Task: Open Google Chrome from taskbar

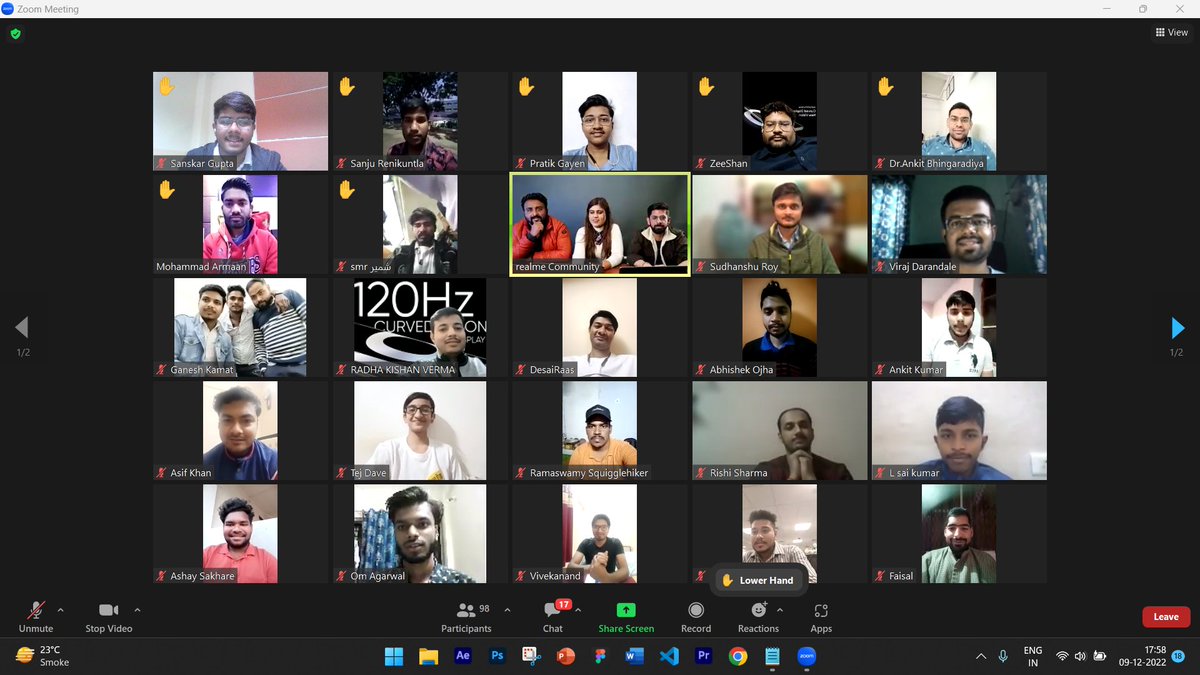Action: click(x=737, y=656)
